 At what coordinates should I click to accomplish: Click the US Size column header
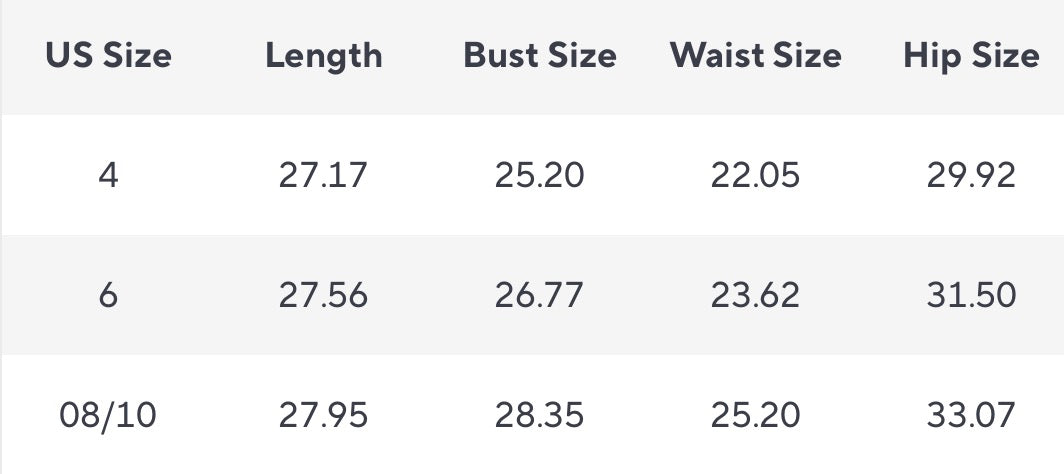tap(108, 55)
